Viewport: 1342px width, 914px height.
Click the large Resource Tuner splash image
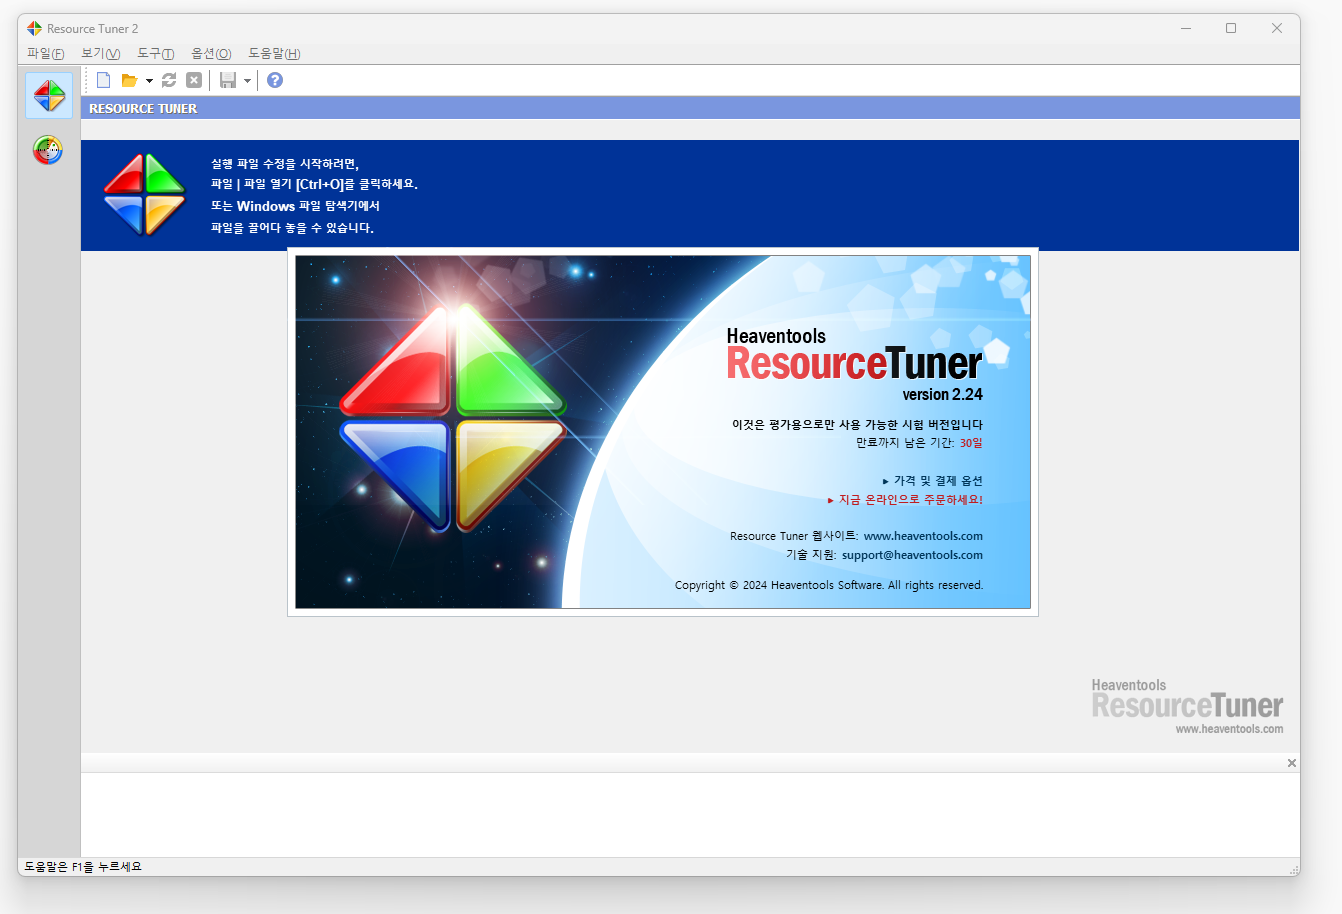coord(663,432)
